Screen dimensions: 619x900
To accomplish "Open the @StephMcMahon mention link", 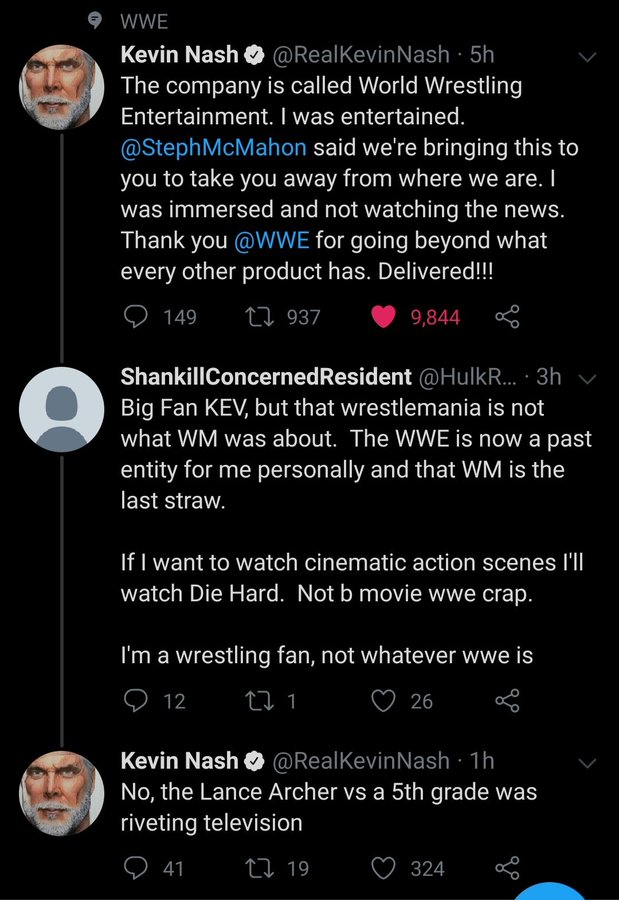I will point(213,148).
